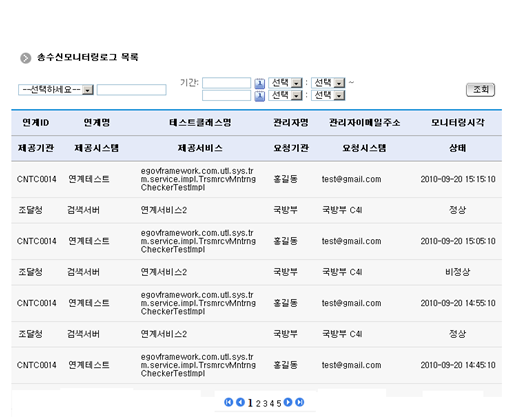Click the 모니터링시각 column header
Image resolution: width=519 pixels, height=420 pixels.
tap(458, 123)
